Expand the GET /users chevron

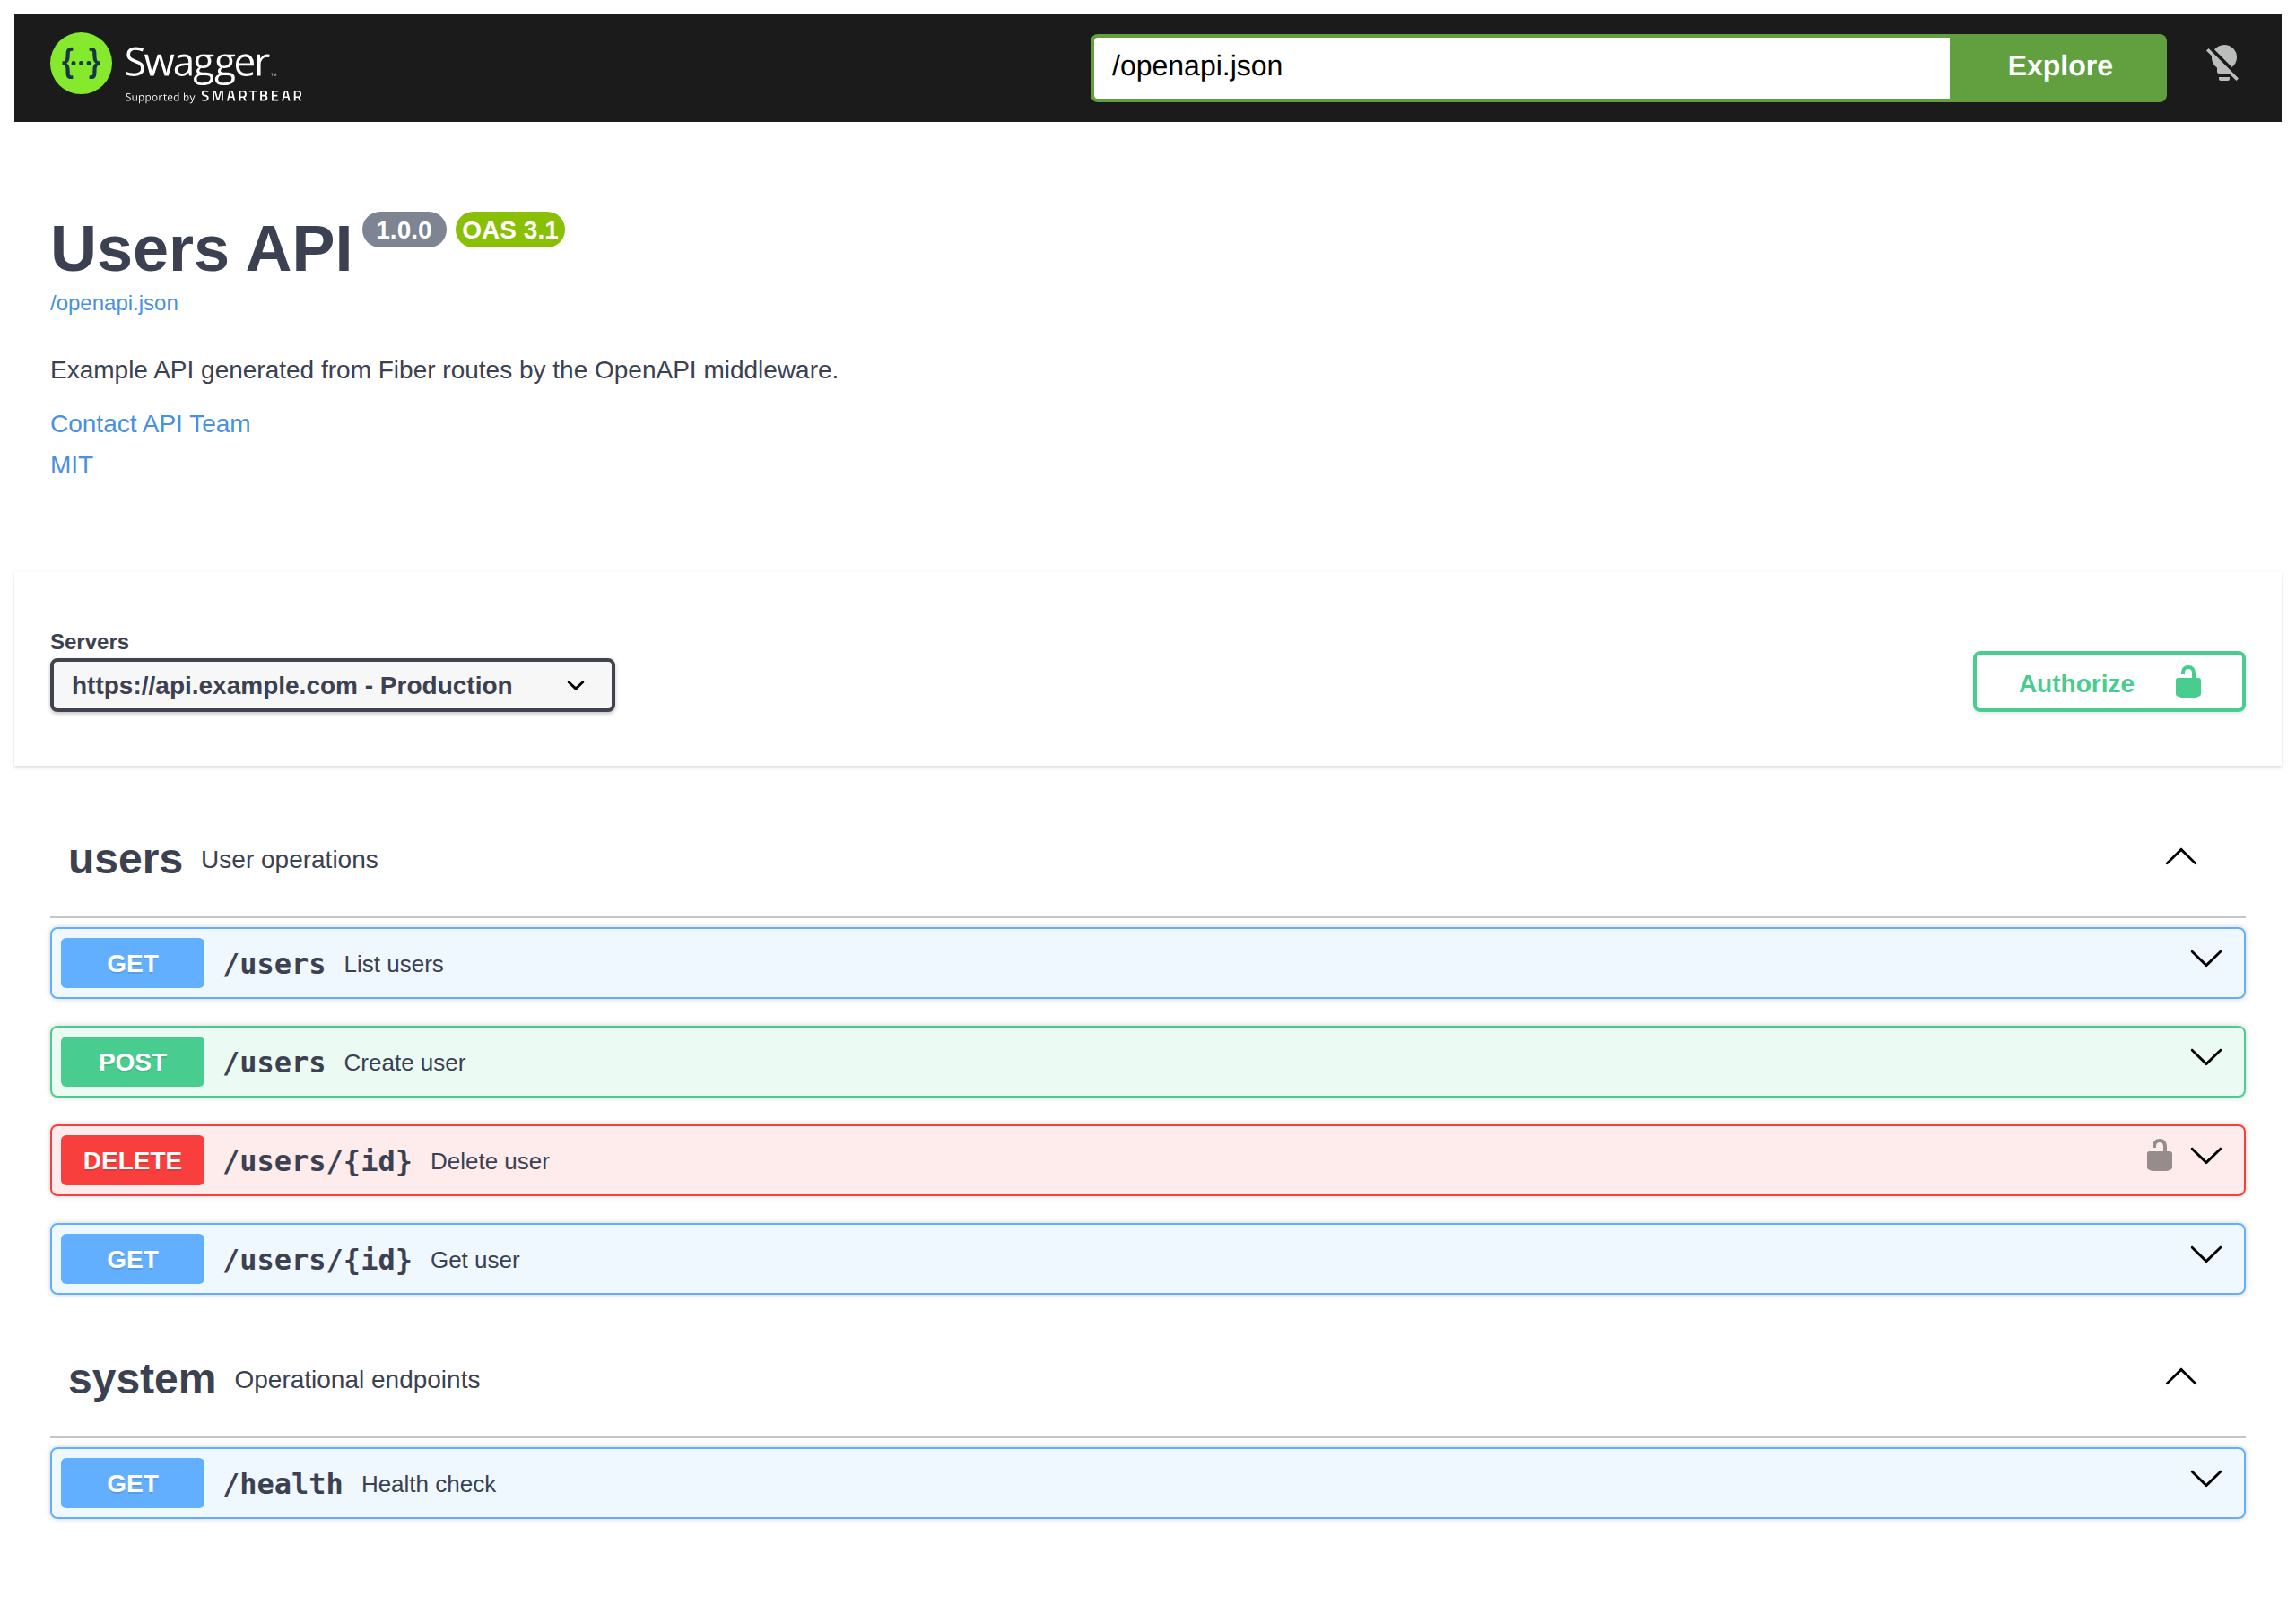point(2205,959)
